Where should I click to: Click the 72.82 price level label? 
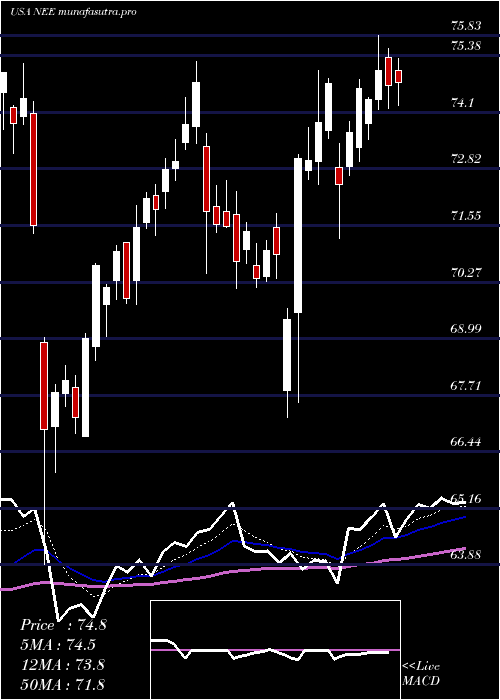pyautogui.click(x=466, y=159)
